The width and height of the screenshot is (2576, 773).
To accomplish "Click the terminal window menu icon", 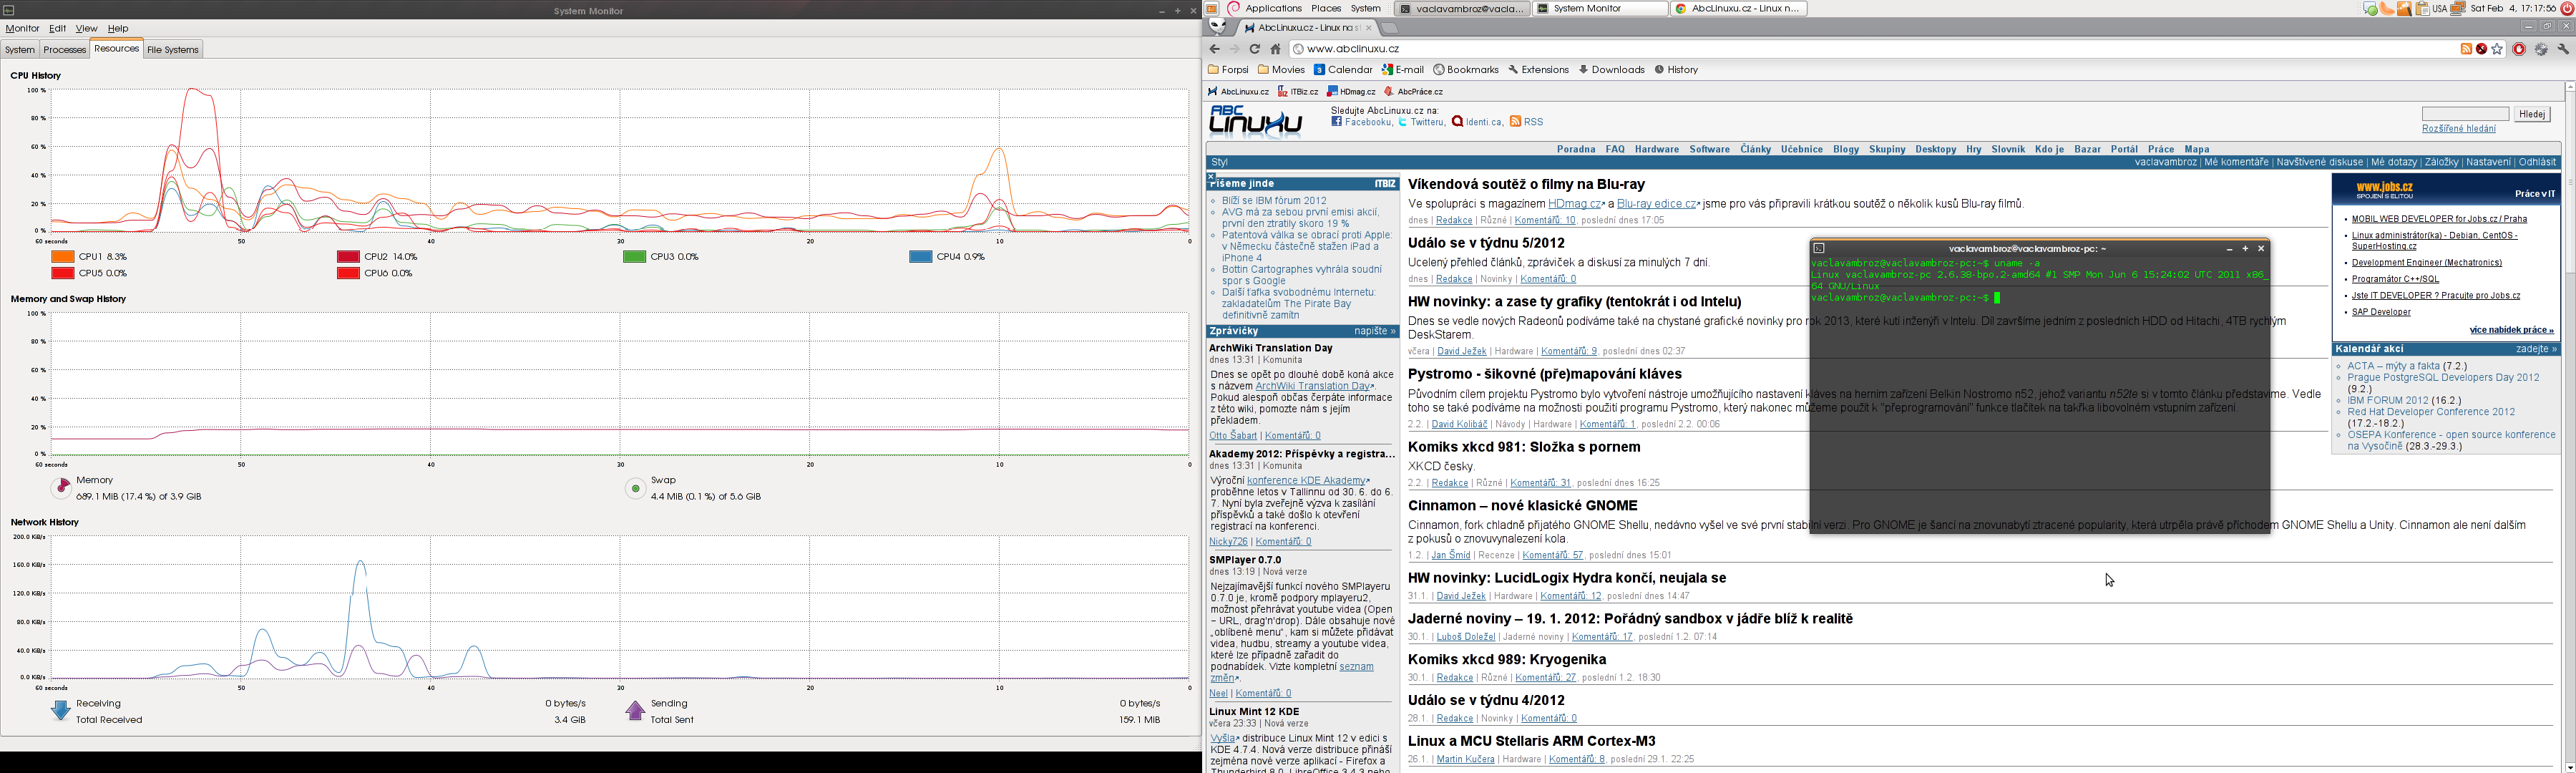I will 1819,249.
